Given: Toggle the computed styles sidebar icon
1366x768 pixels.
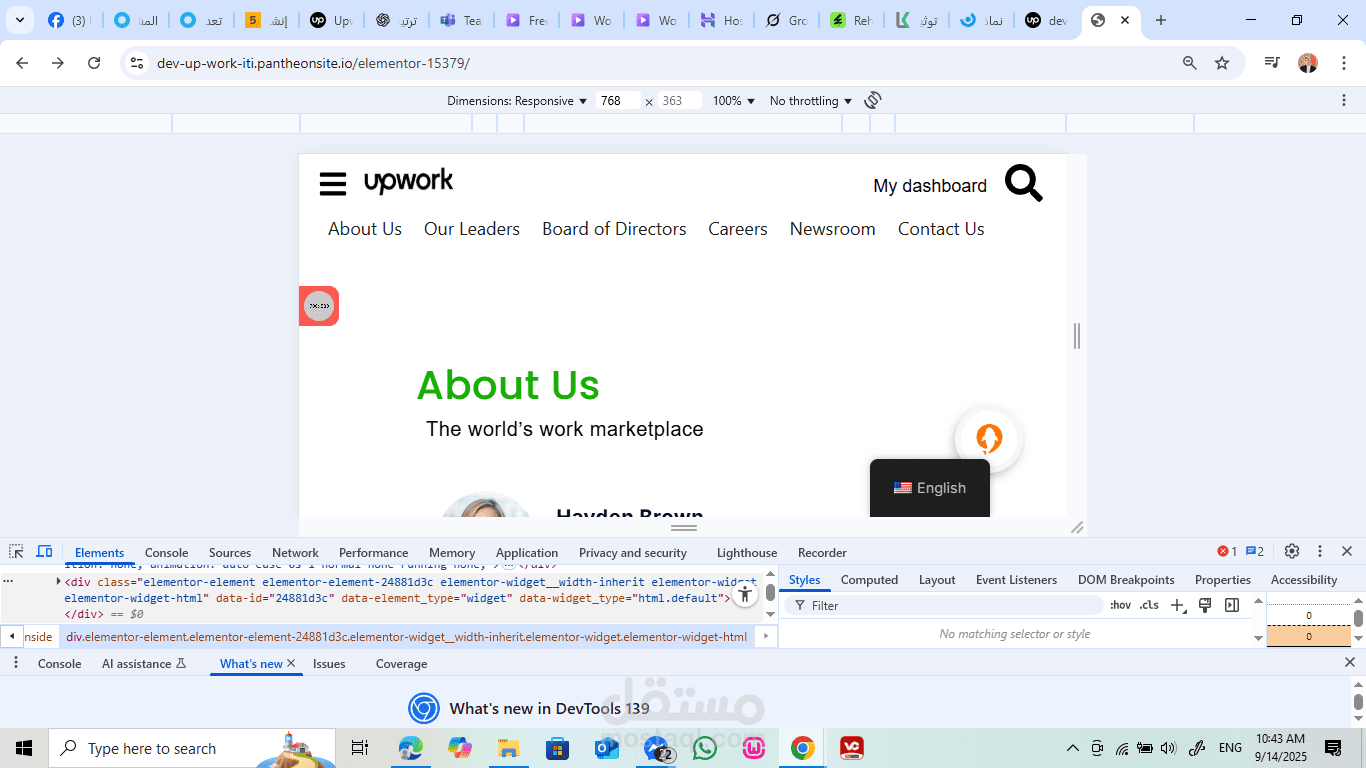Looking at the screenshot, I should pos(1232,605).
